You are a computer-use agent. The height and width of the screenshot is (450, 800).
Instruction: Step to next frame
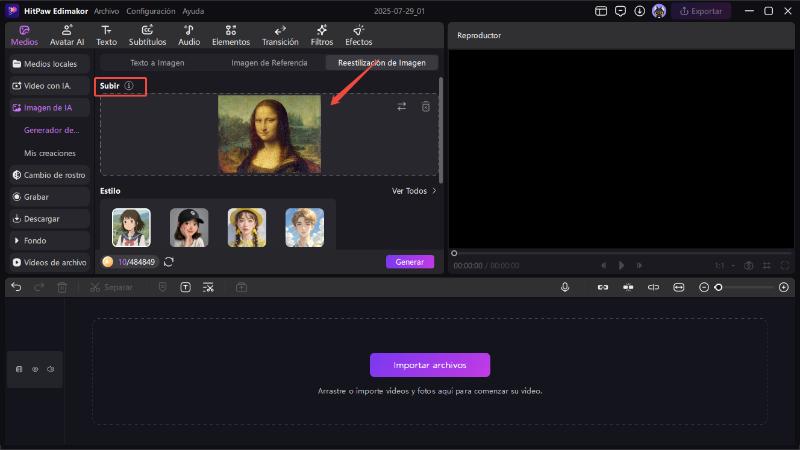click(639, 265)
